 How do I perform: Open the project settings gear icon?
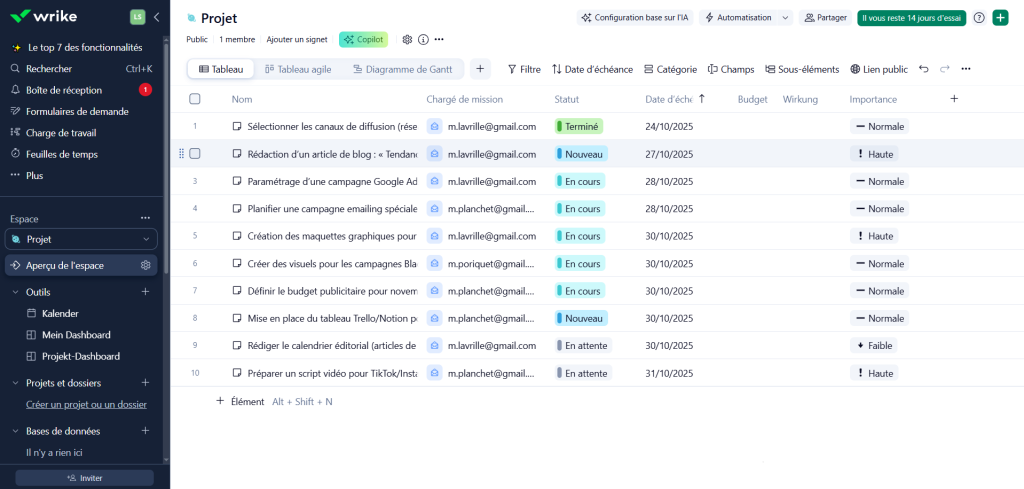(407, 39)
